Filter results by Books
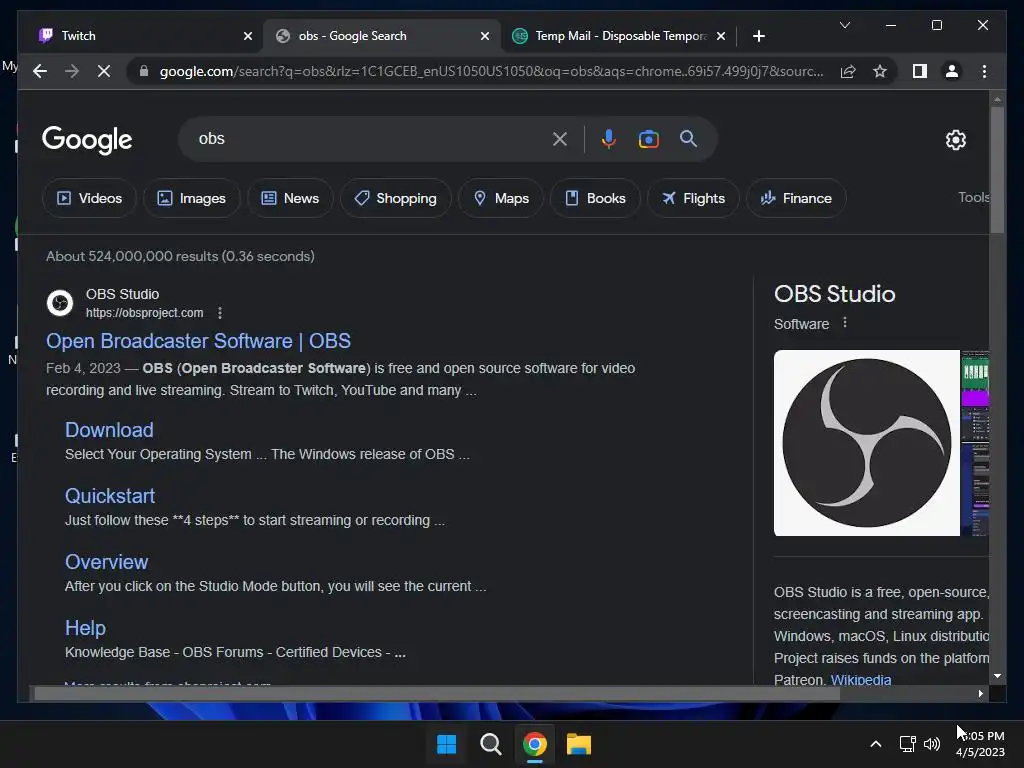 tap(595, 198)
